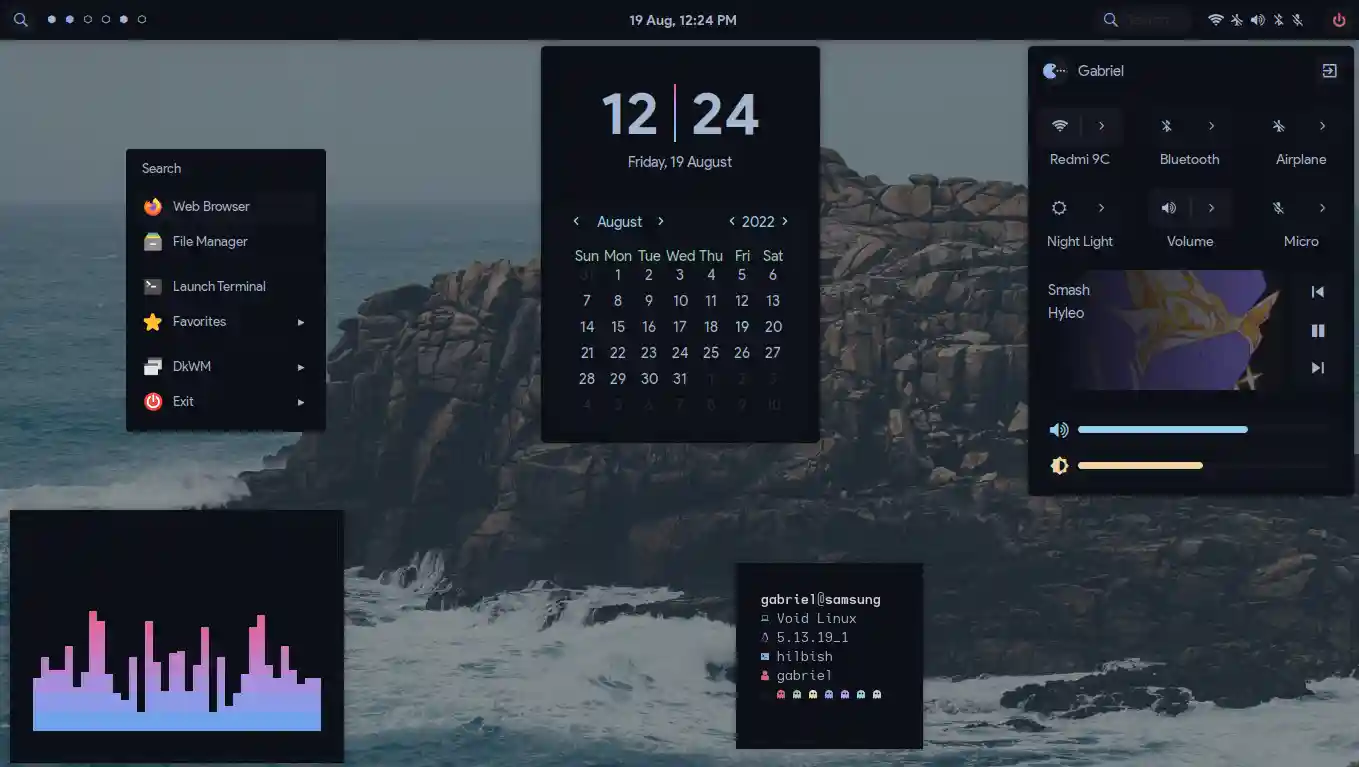Image resolution: width=1359 pixels, height=767 pixels.
Task: Go to the next year after 2022
Action: pos(785,221)
